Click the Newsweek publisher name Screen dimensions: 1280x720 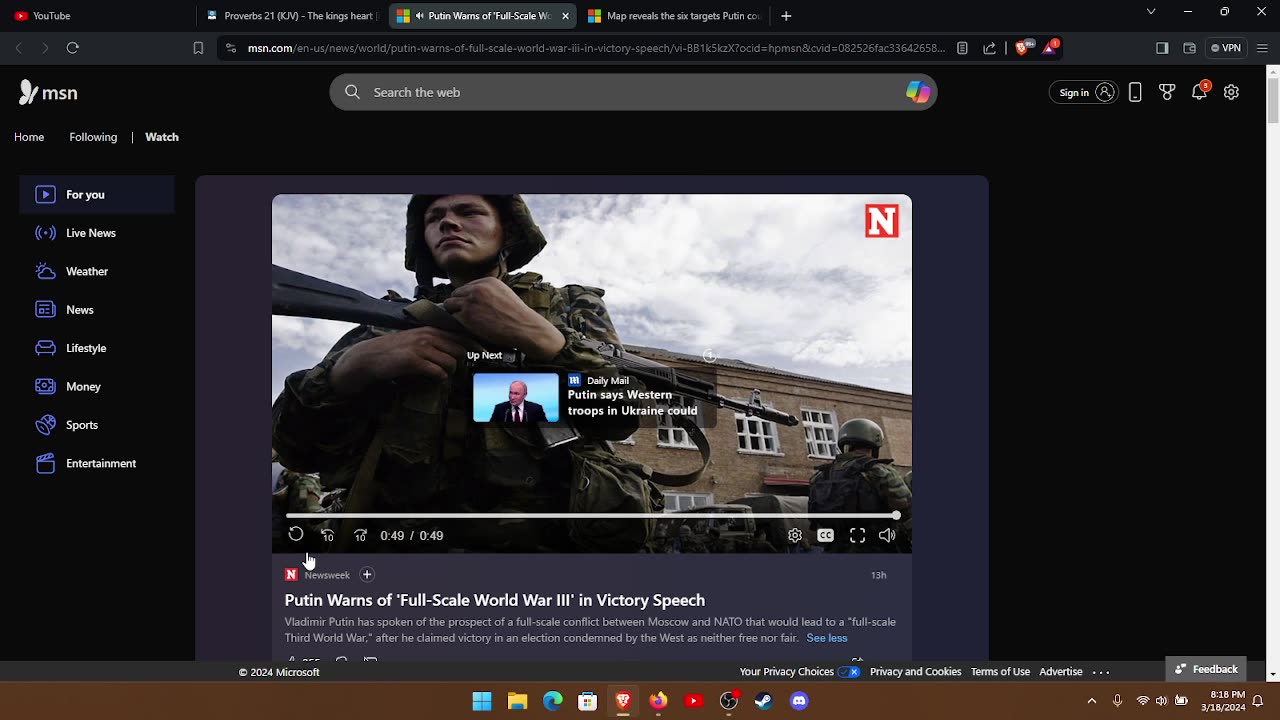[x=327, y=575]
